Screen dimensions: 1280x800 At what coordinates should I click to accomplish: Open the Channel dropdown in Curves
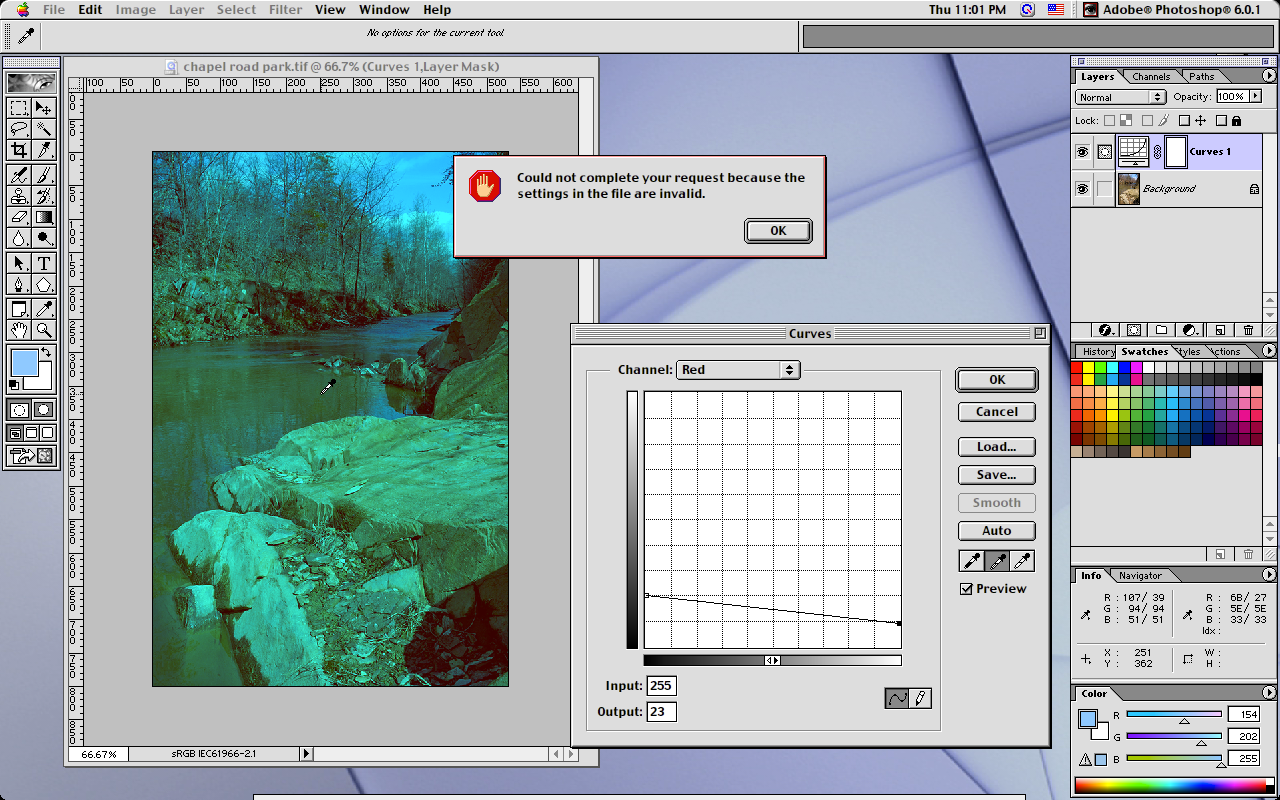[738, 370]
